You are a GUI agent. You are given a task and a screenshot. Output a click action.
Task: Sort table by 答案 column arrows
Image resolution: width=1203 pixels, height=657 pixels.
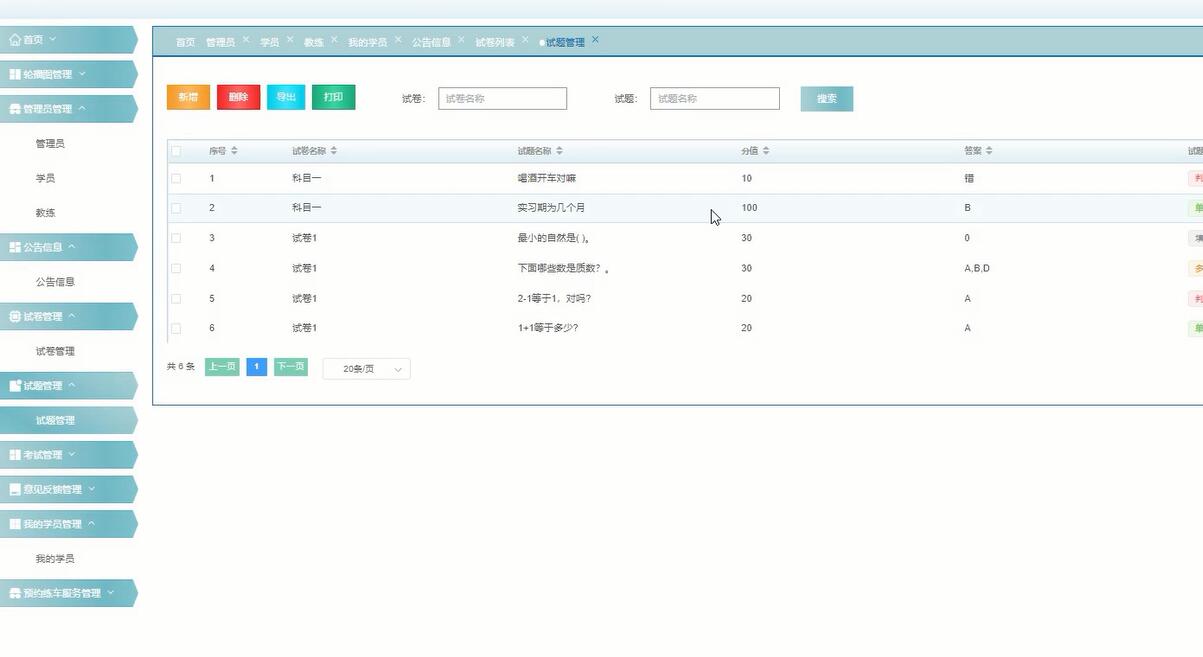coord(989,151)
